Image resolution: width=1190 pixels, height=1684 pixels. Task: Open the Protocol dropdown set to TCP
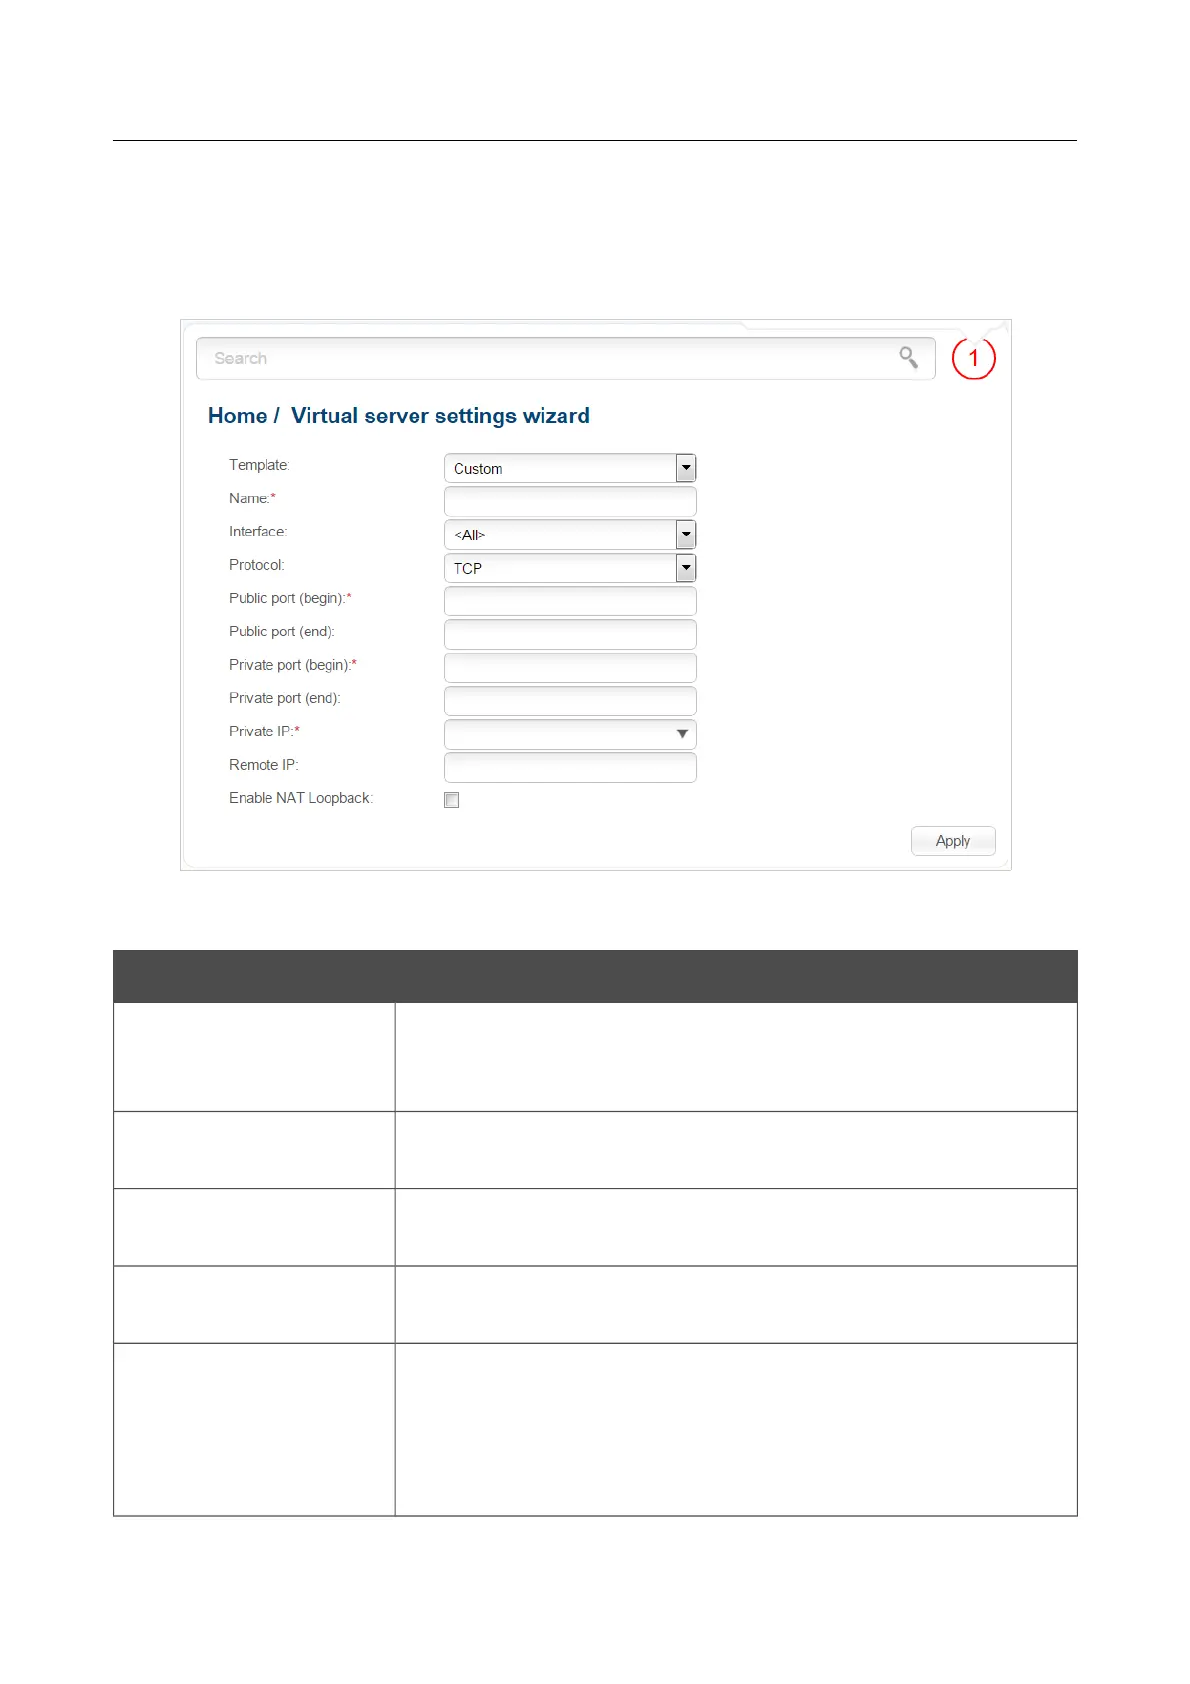[x=570, y=568]
